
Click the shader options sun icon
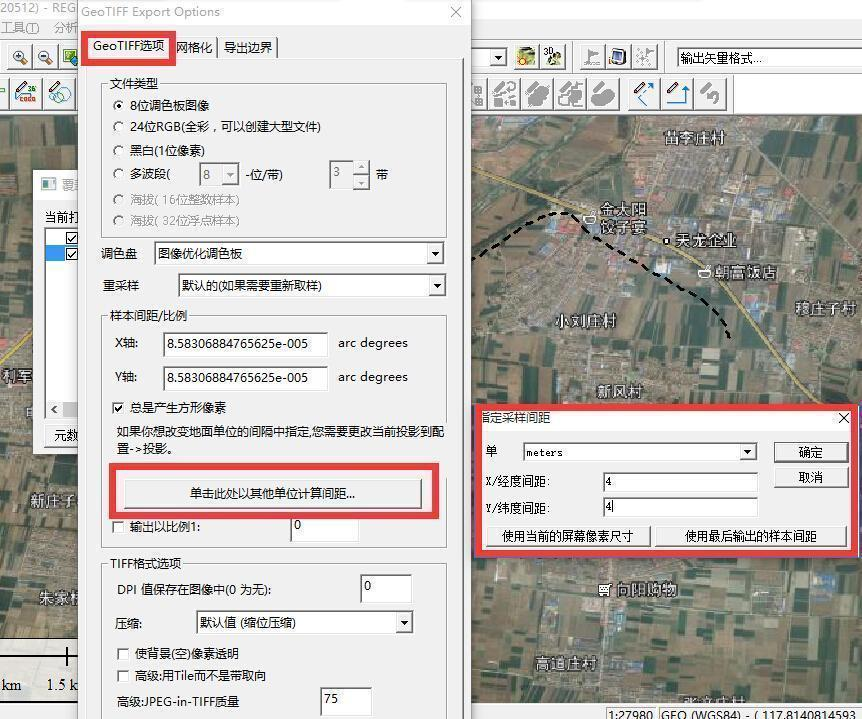click(x=526, y=55)
